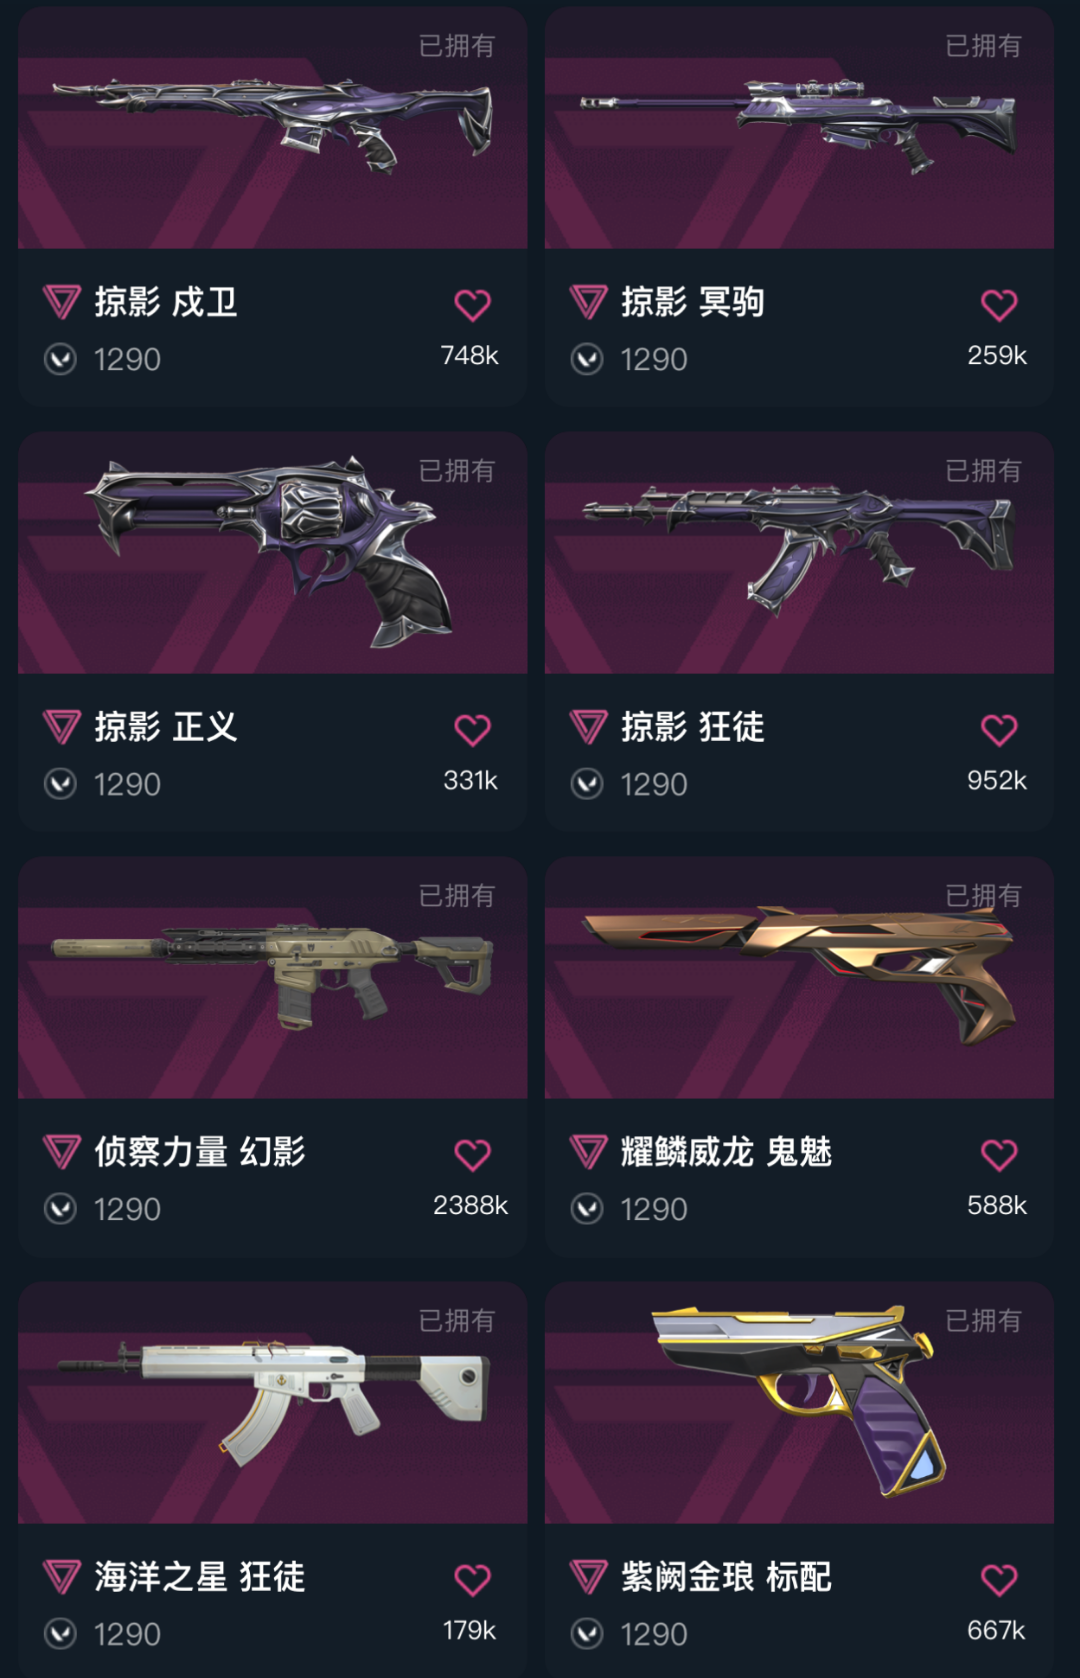Favorite the 掠影 正义 revolver skin
This screenshot has width=1080, height=1678.
click(x=473, y=730)
